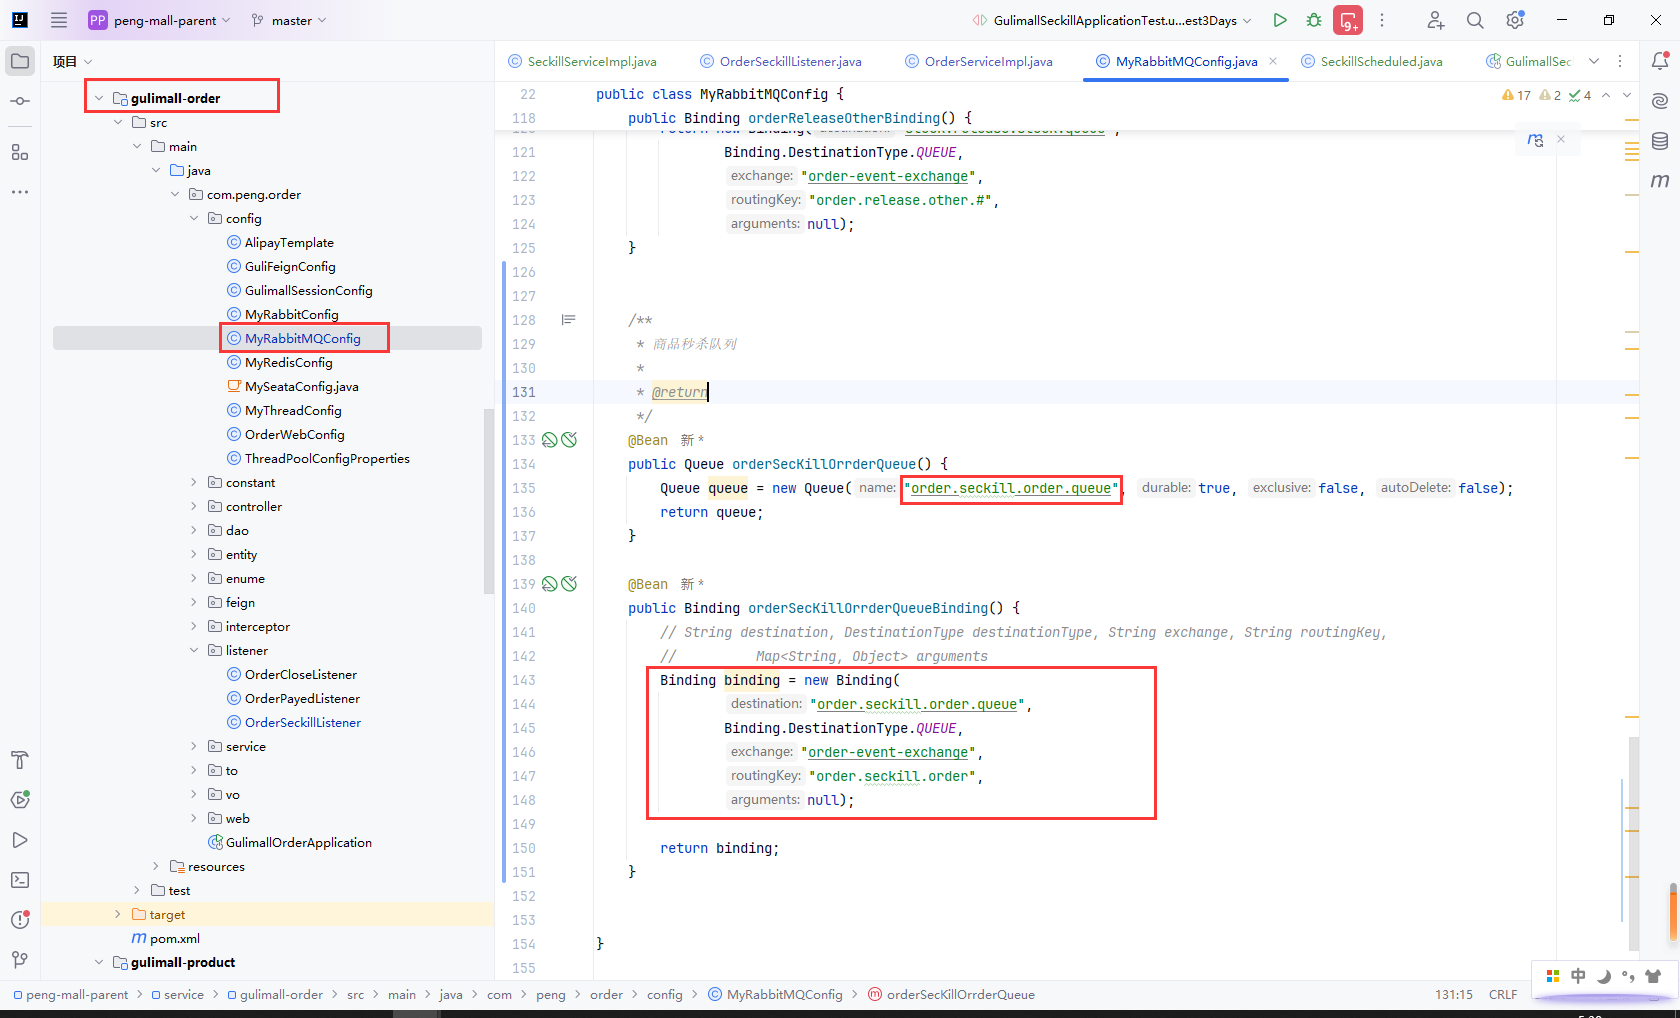Expand the constant package

point(194,482)
